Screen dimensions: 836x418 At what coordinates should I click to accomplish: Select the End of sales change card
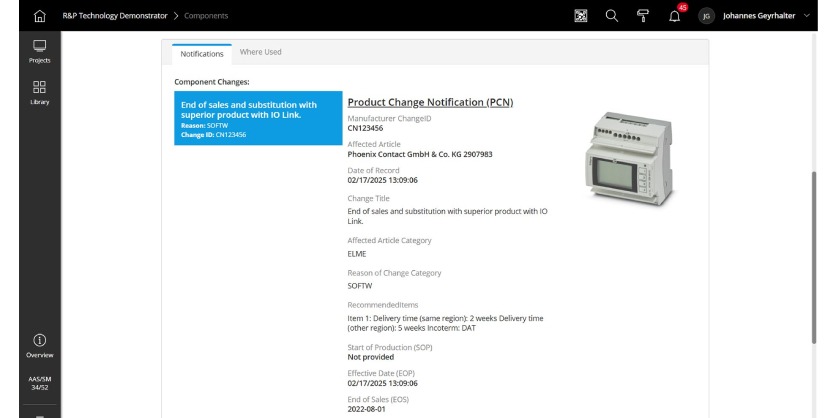tap(258, 118)
